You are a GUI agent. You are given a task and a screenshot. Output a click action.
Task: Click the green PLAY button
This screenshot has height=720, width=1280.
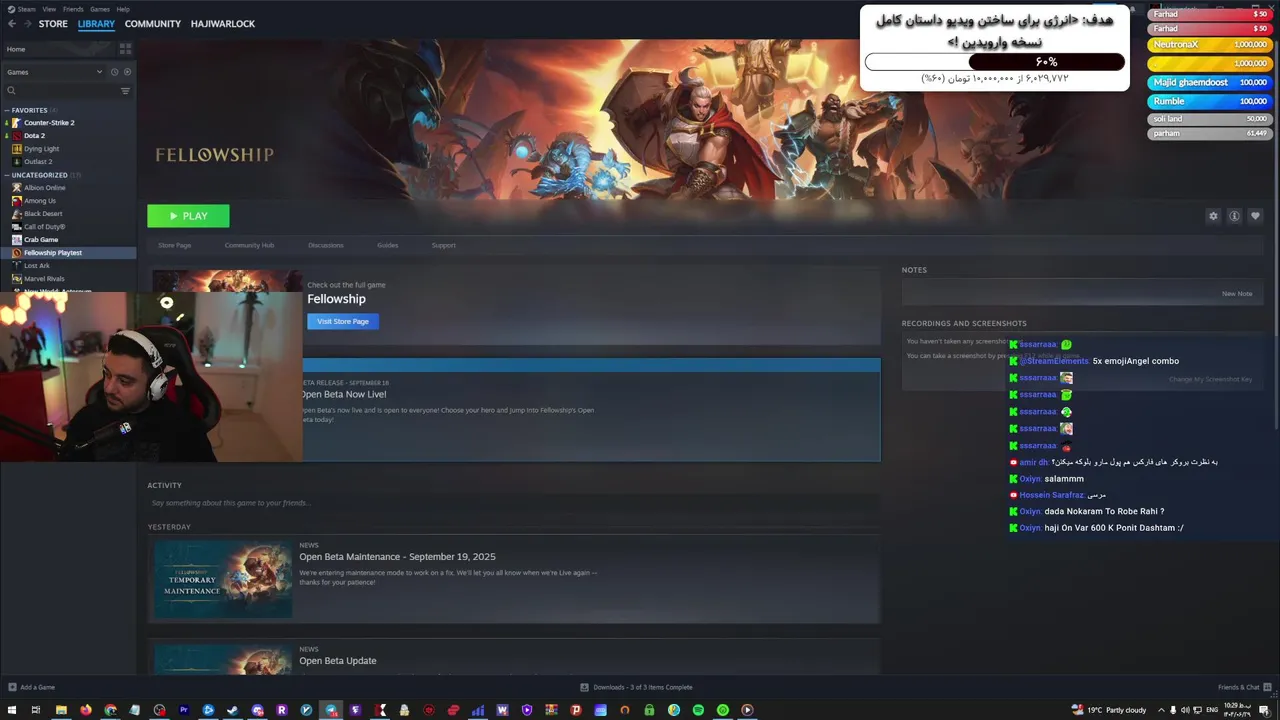point(188,216)
